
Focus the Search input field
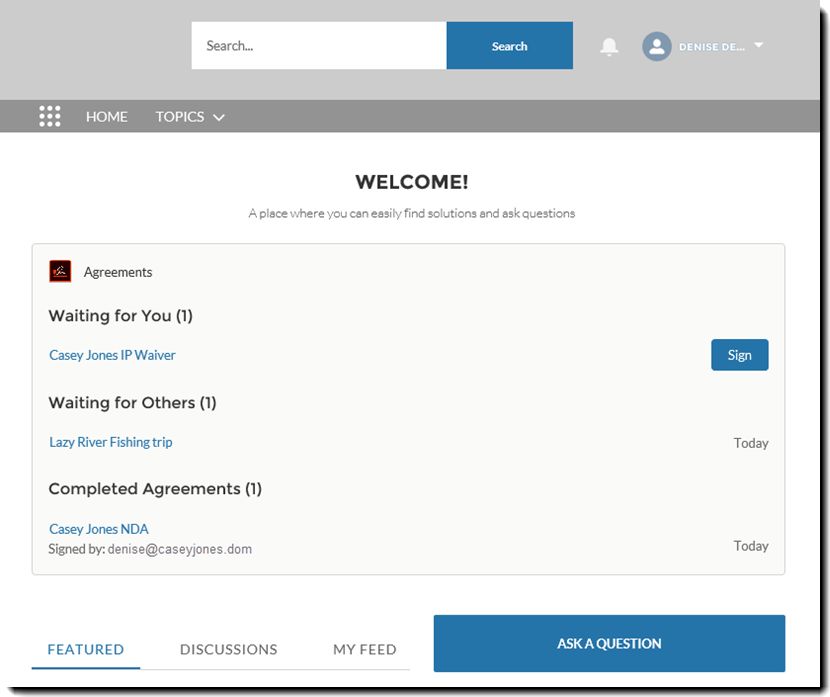coord(319,46)
